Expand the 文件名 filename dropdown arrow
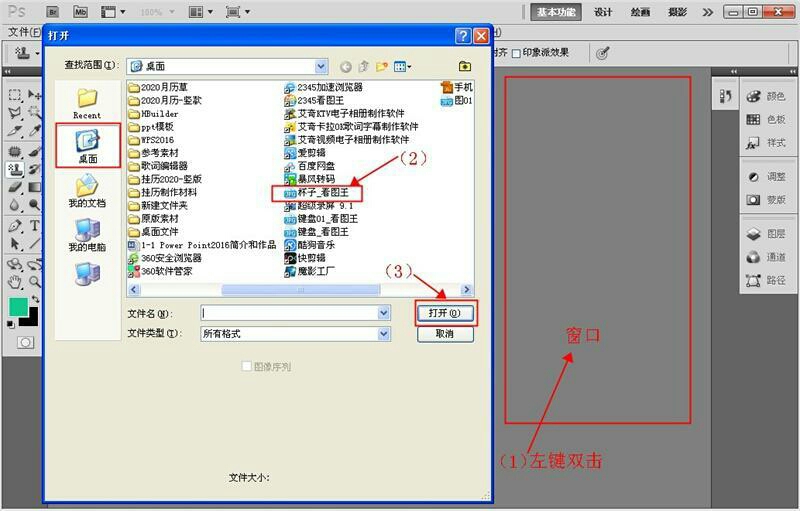Image resolution: width=800 pixels, height=511 pixels. tap(384, 313)
